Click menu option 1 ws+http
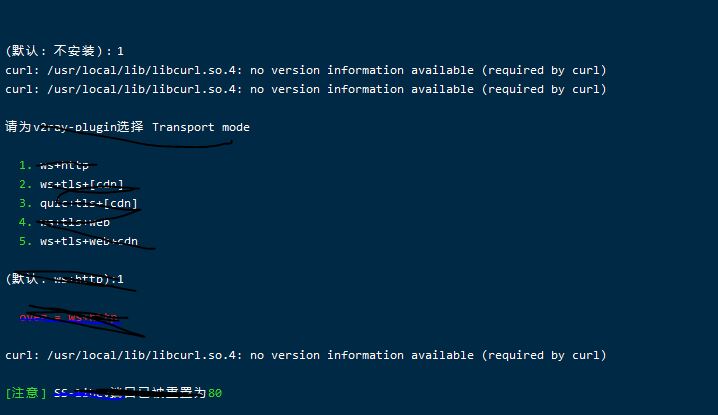The image size is (718, 415). [x=65, y=165]
